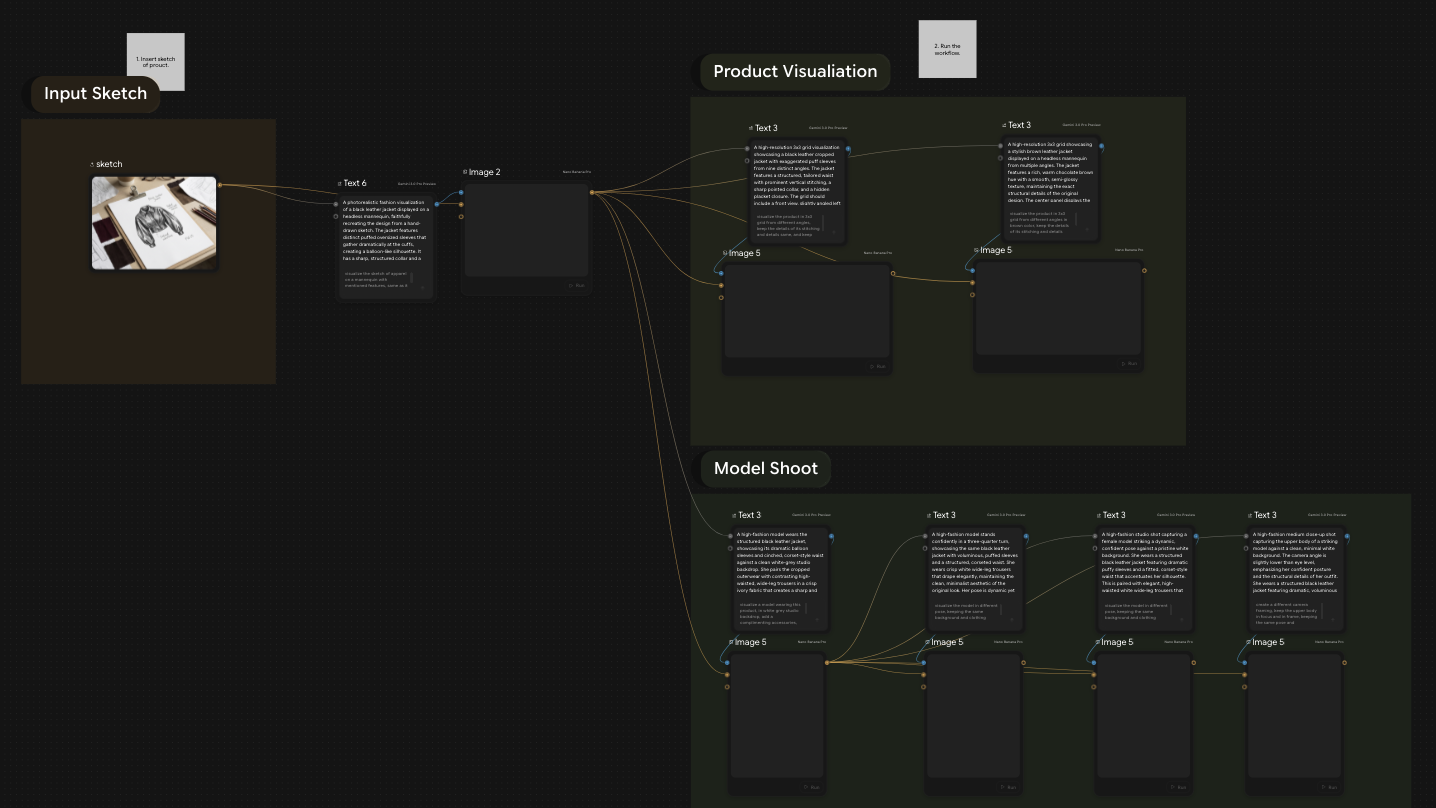1436x808 pixels.
Task: Click the 'Insert sketch of product' sticky note
Action: click(x=155, y=62)
